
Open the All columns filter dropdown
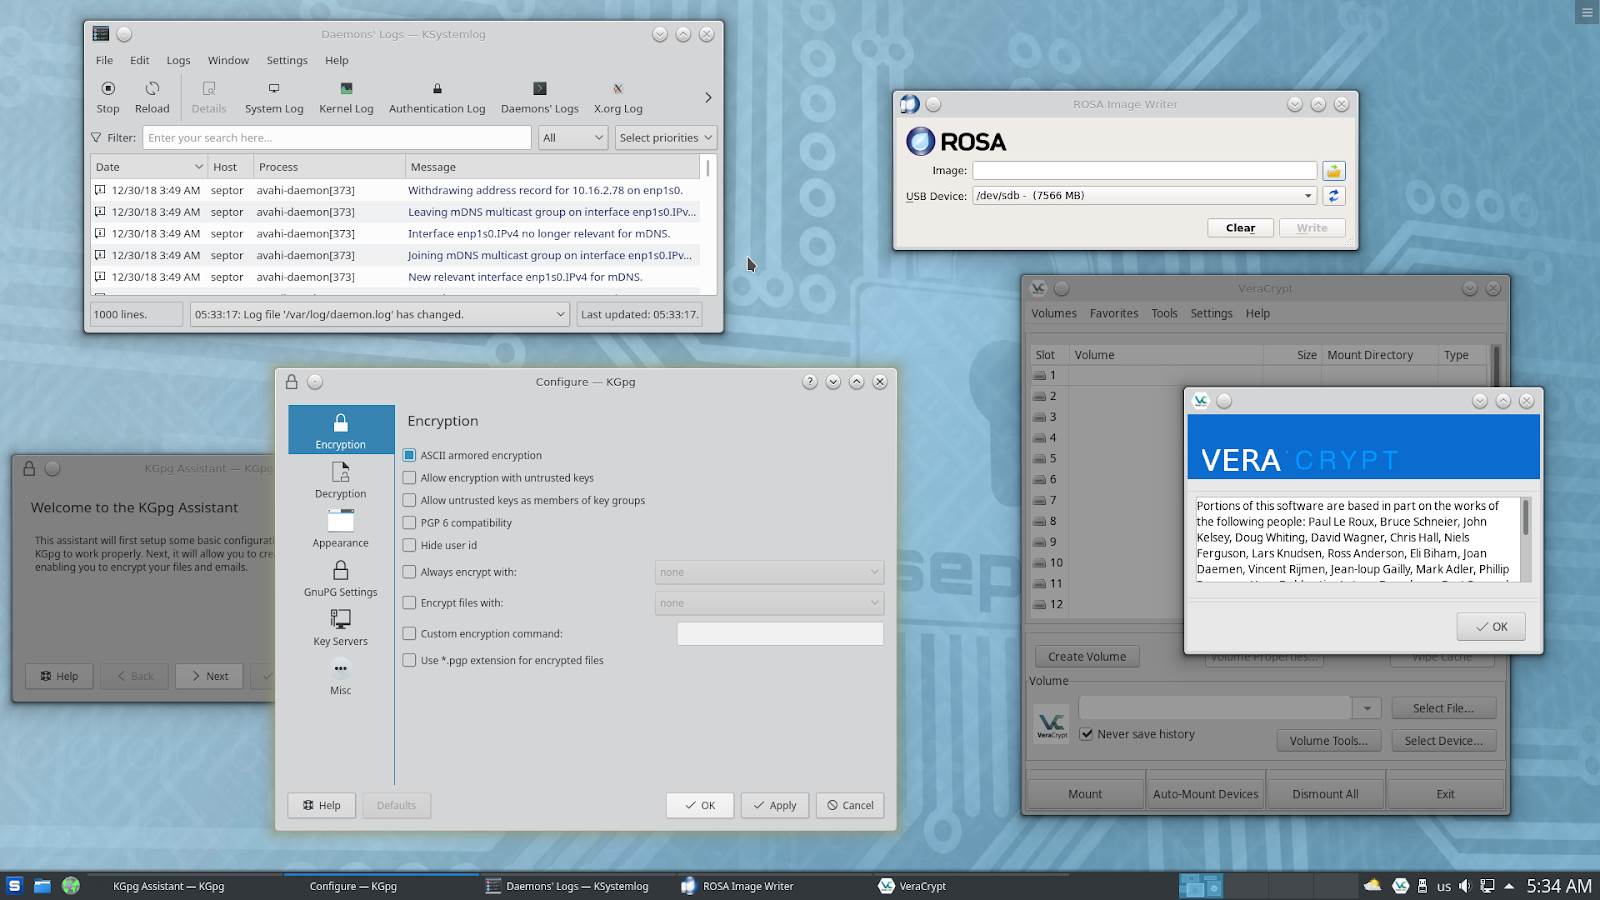[573, 138]
